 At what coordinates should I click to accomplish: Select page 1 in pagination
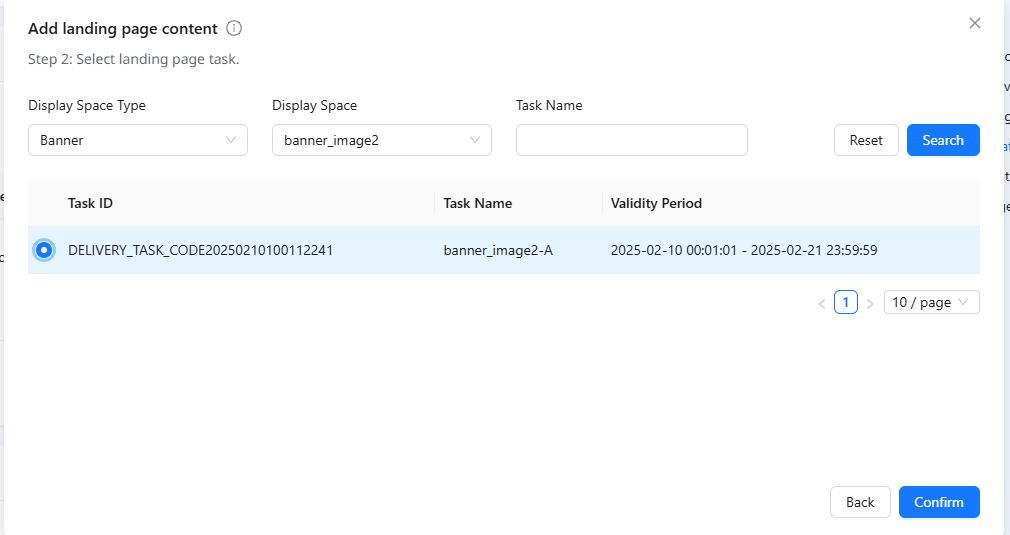click(x=846, y=302)
